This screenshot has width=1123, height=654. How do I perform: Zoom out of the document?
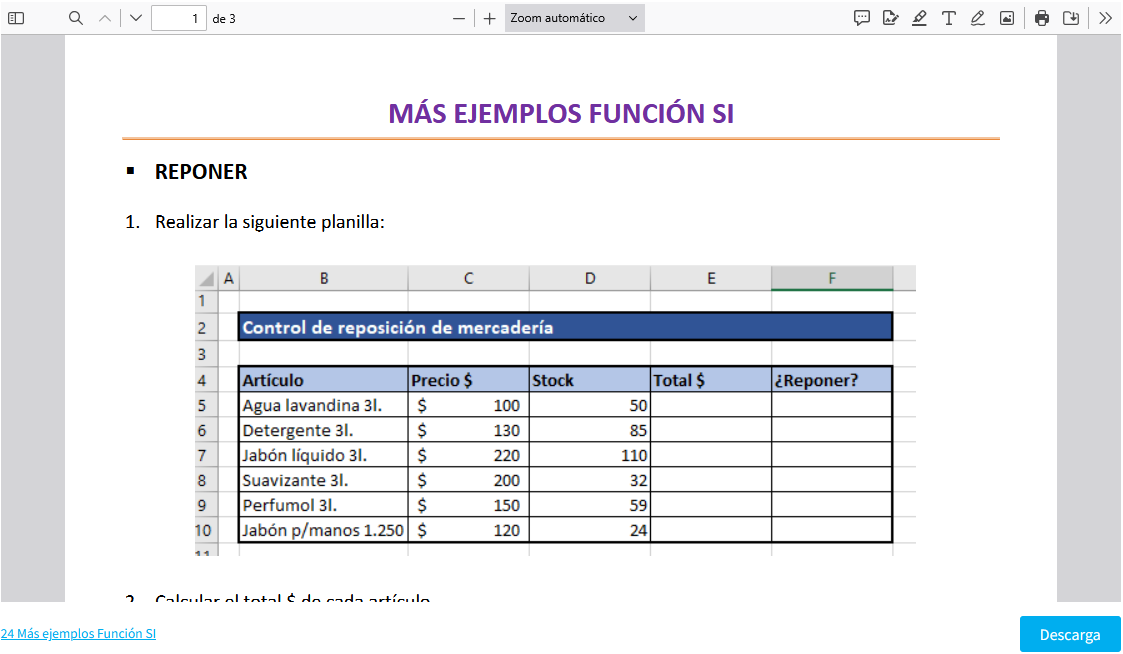(x=459, y=18)
